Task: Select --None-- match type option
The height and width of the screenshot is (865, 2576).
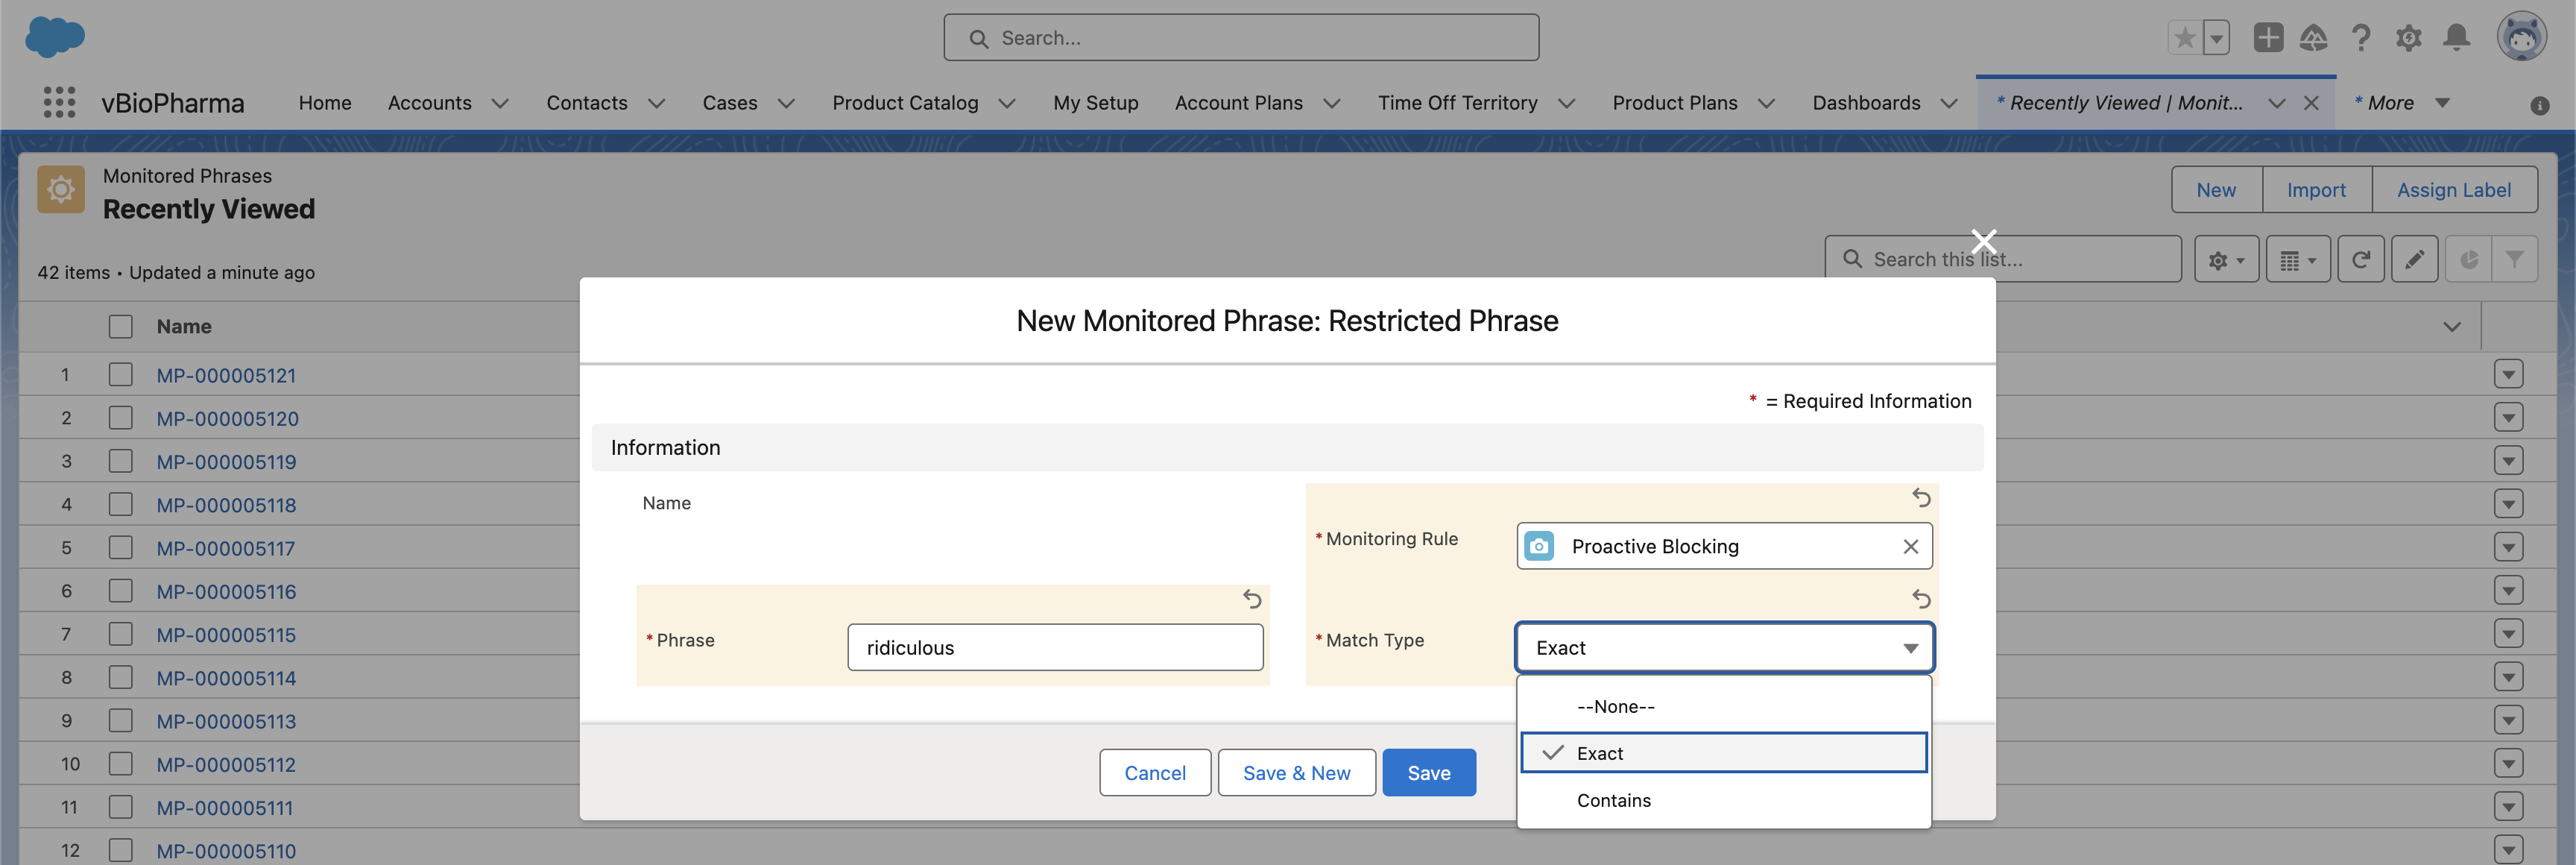Action: coord(1615,707)
